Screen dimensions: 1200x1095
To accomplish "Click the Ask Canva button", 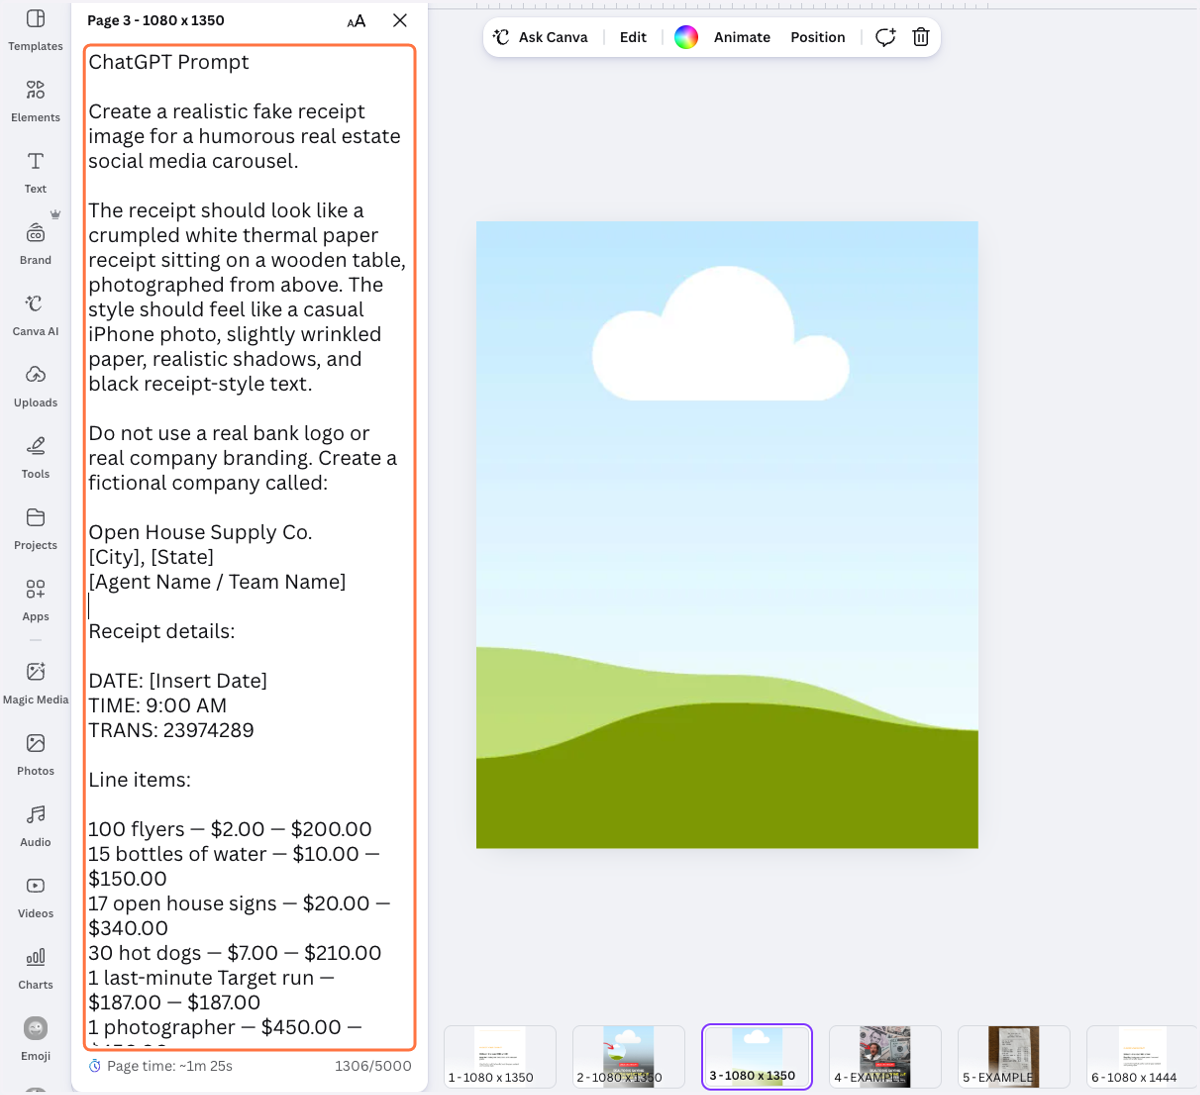I will [541, 37].
